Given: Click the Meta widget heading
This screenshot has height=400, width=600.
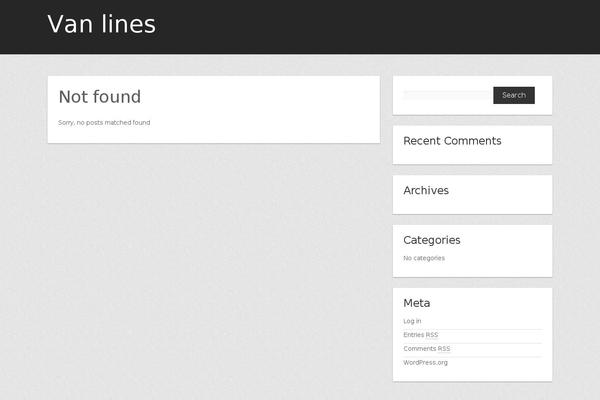Looking at the screenshot, I should (416, 303).
